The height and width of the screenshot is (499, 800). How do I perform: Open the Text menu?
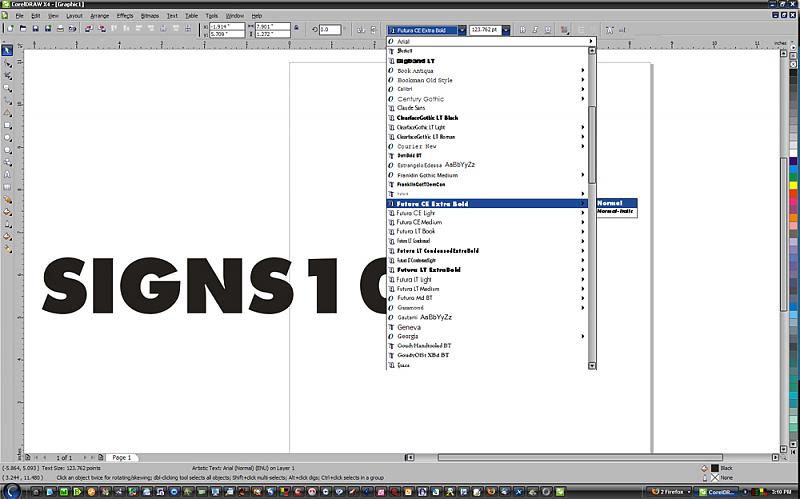pyautogui.click(x=172, y=16)
